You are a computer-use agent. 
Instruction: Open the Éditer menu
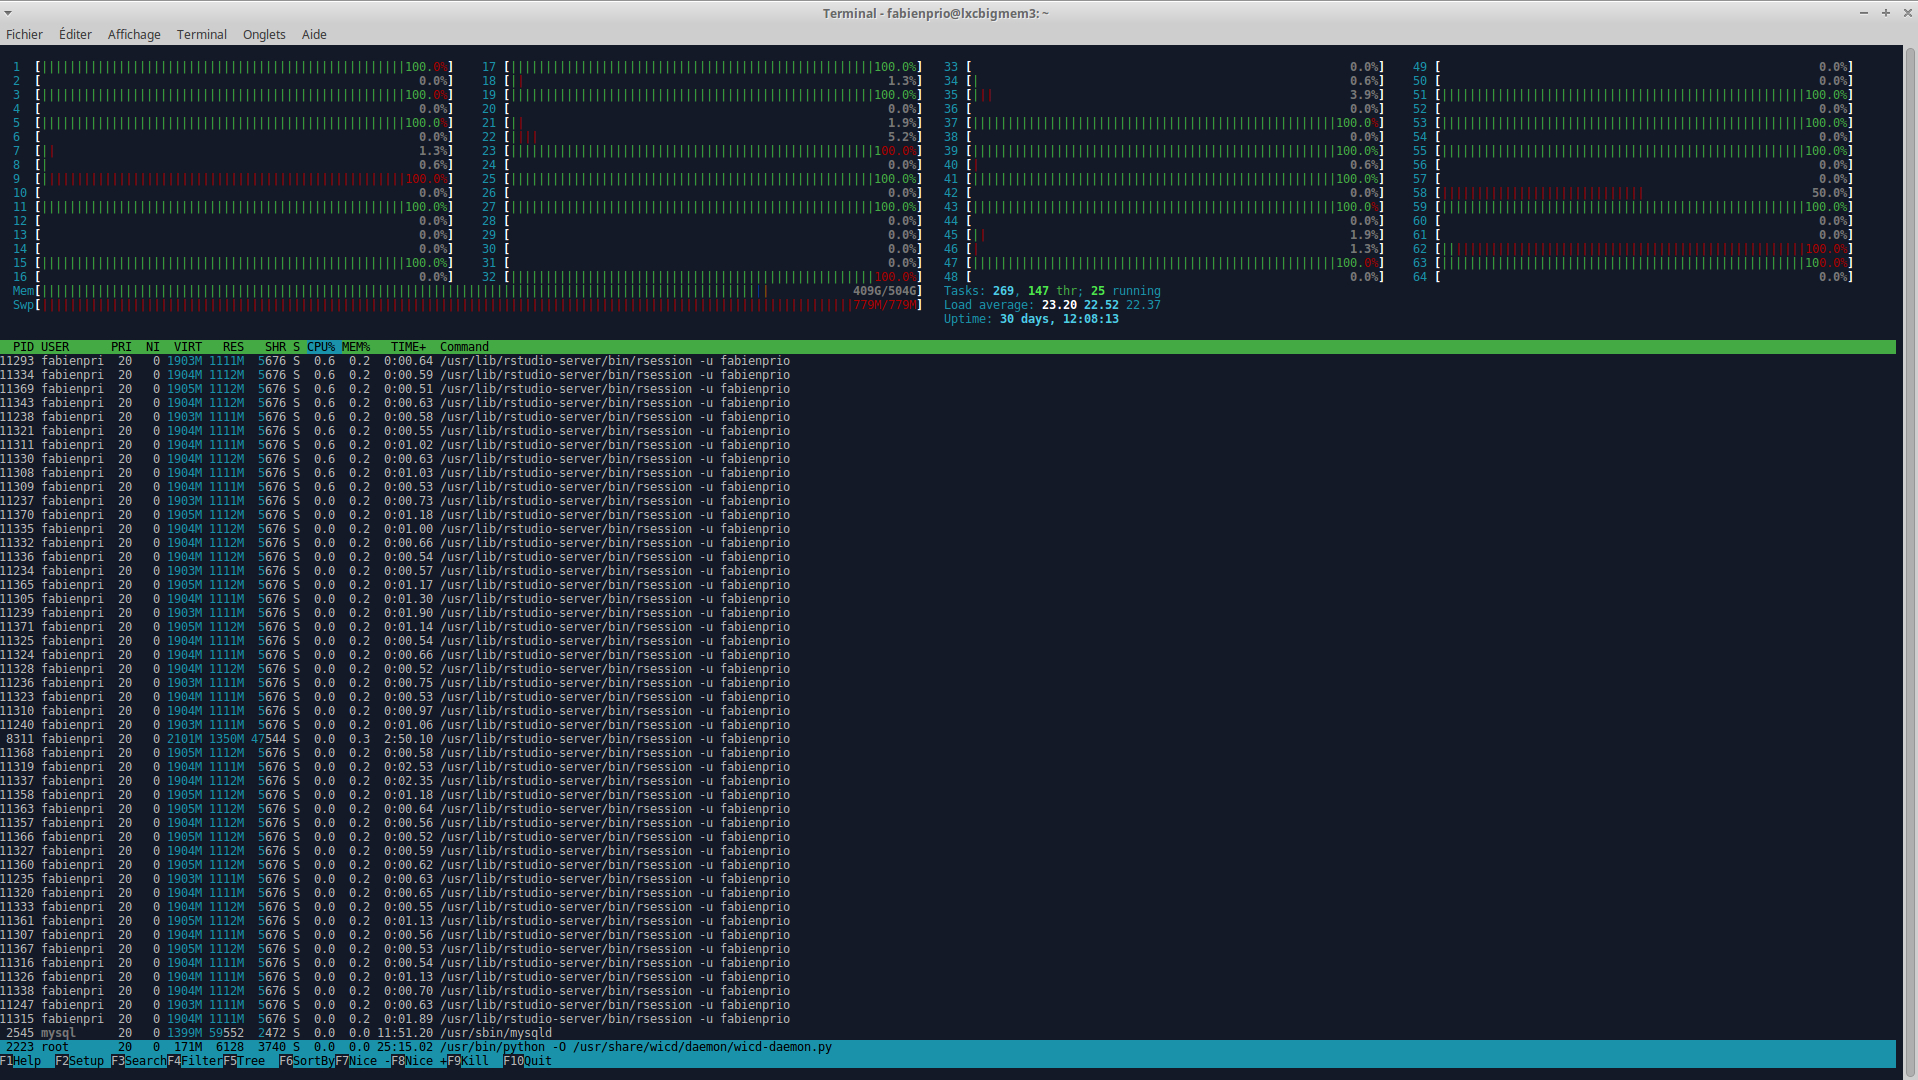click(x=75, y=34)
